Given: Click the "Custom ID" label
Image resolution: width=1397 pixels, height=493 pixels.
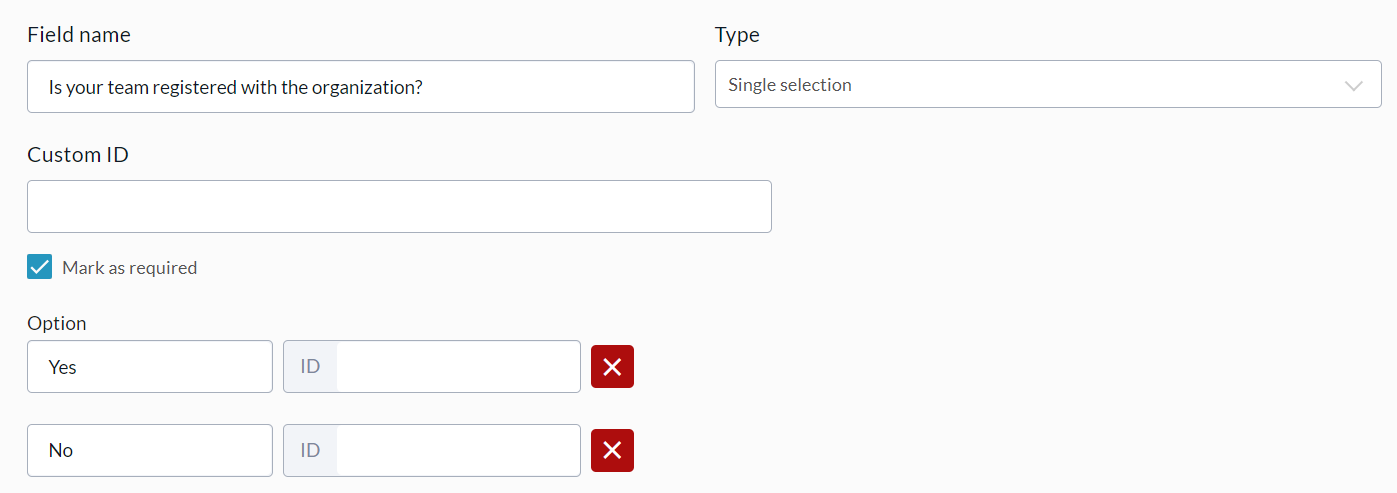Looking at the screenshot, I should (78, 155).
